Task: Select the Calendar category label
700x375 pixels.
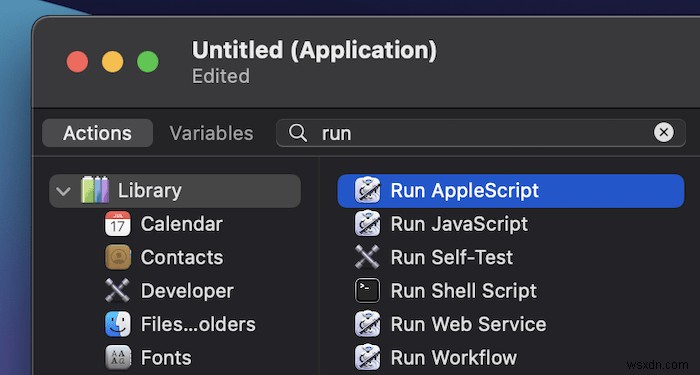Action: 182,224
